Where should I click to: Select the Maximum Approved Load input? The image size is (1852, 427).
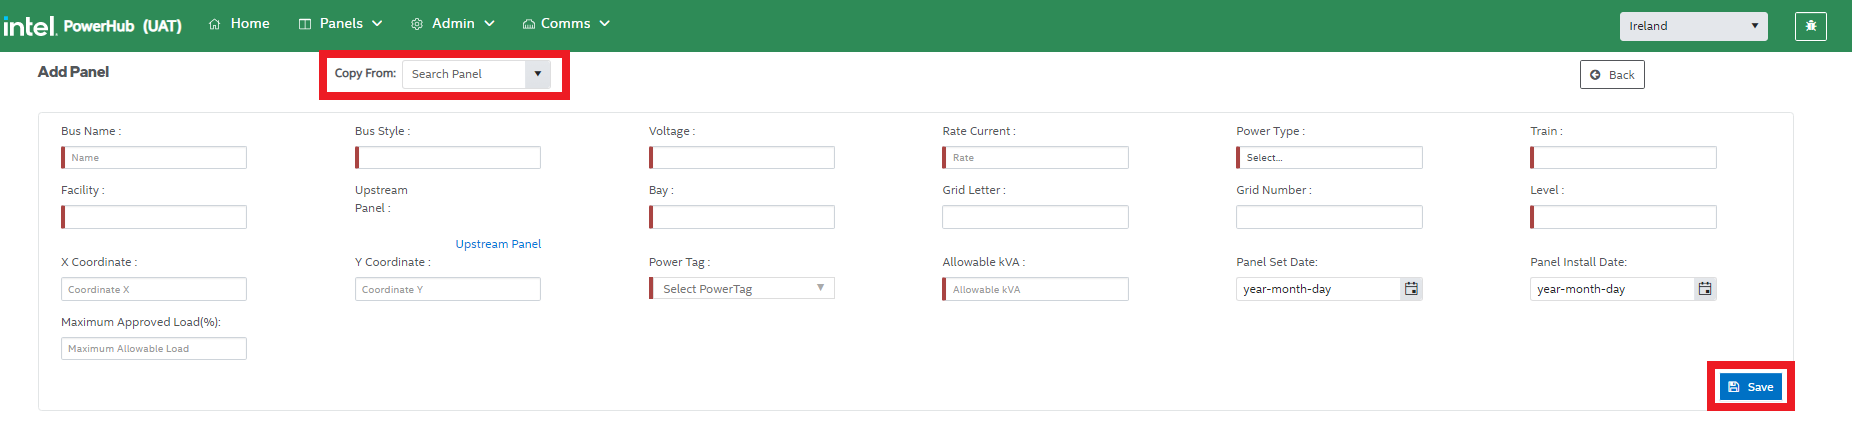coord(154,349)
